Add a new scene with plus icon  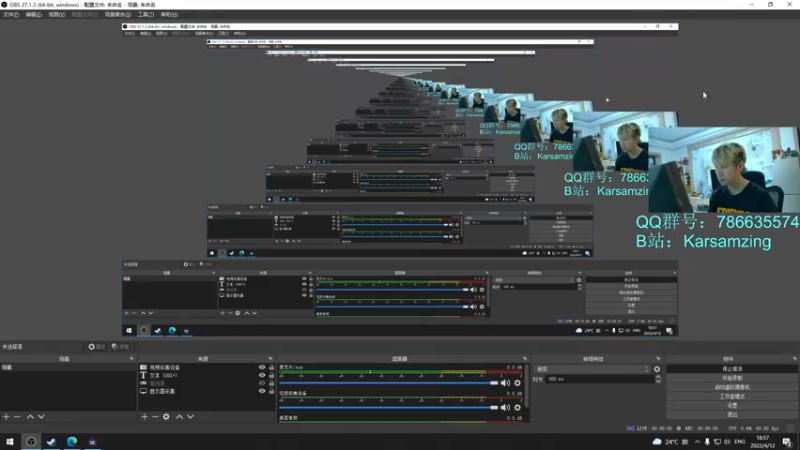(x=6, y=417)
